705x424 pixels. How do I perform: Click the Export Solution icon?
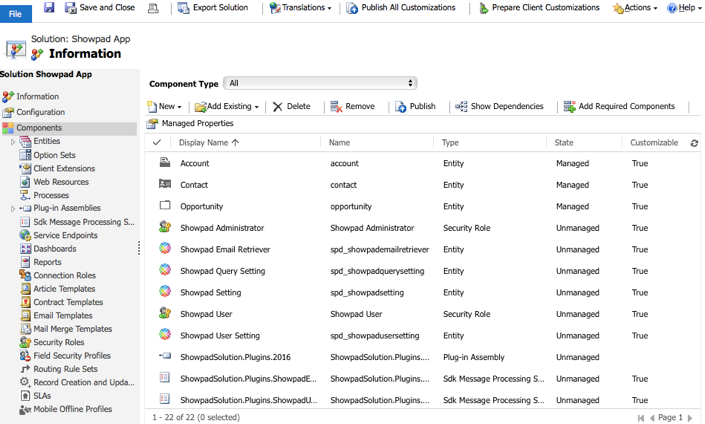tap(183, 8)
